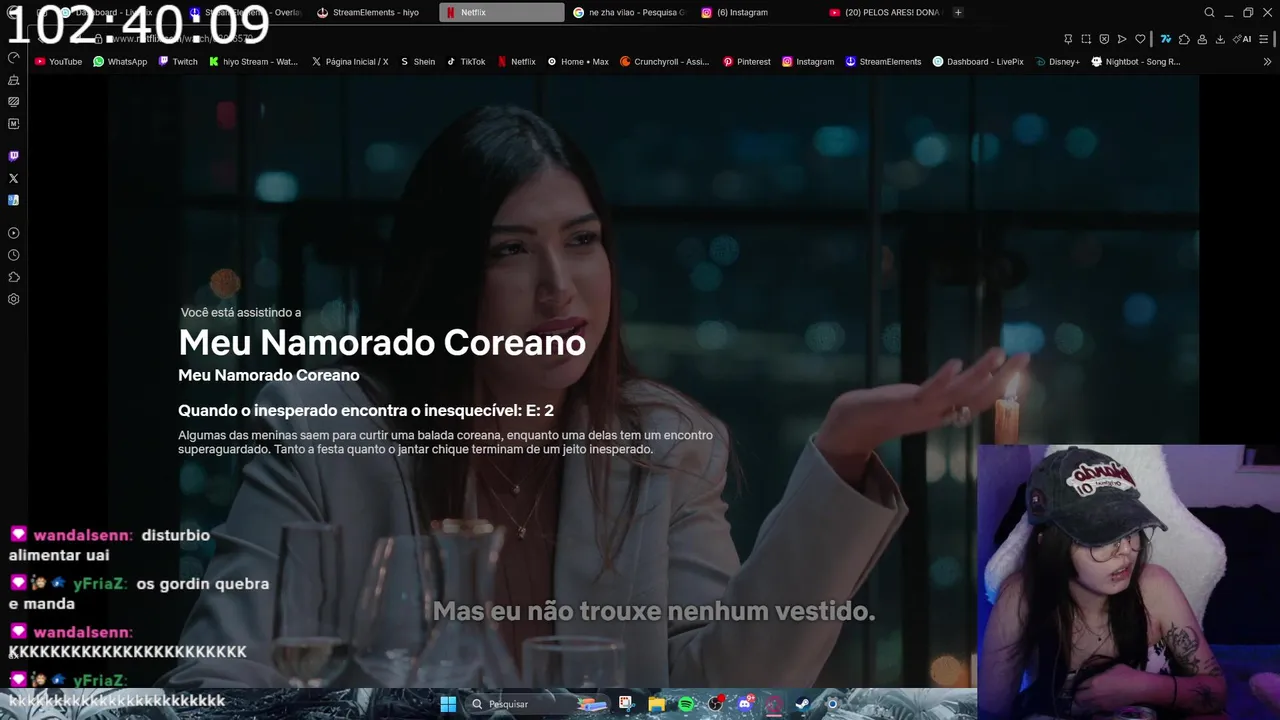Open the Twitch panel in Opera sidebar
1280x720 pixels.
click(13, 156)
